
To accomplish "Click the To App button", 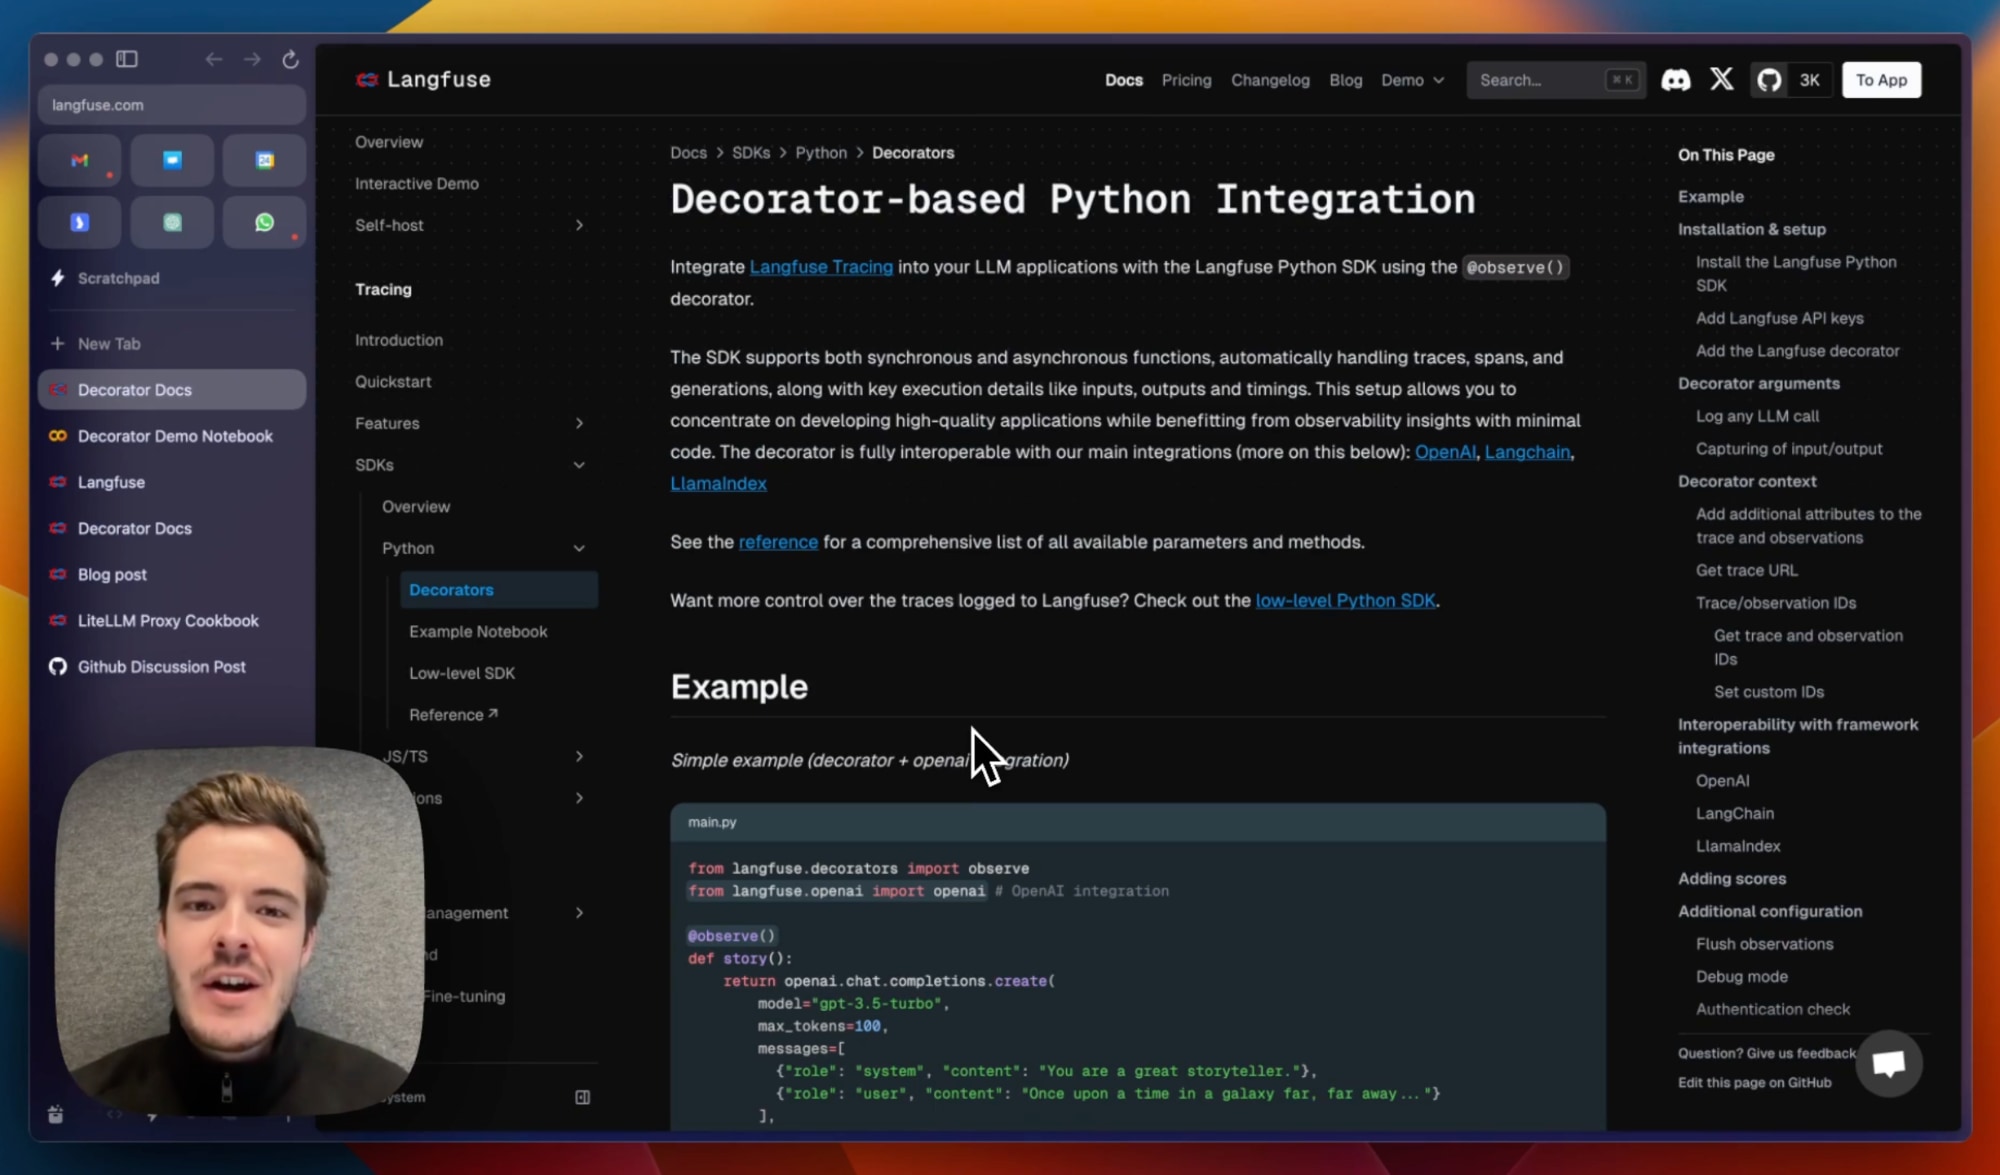I will coord(1881,79).
